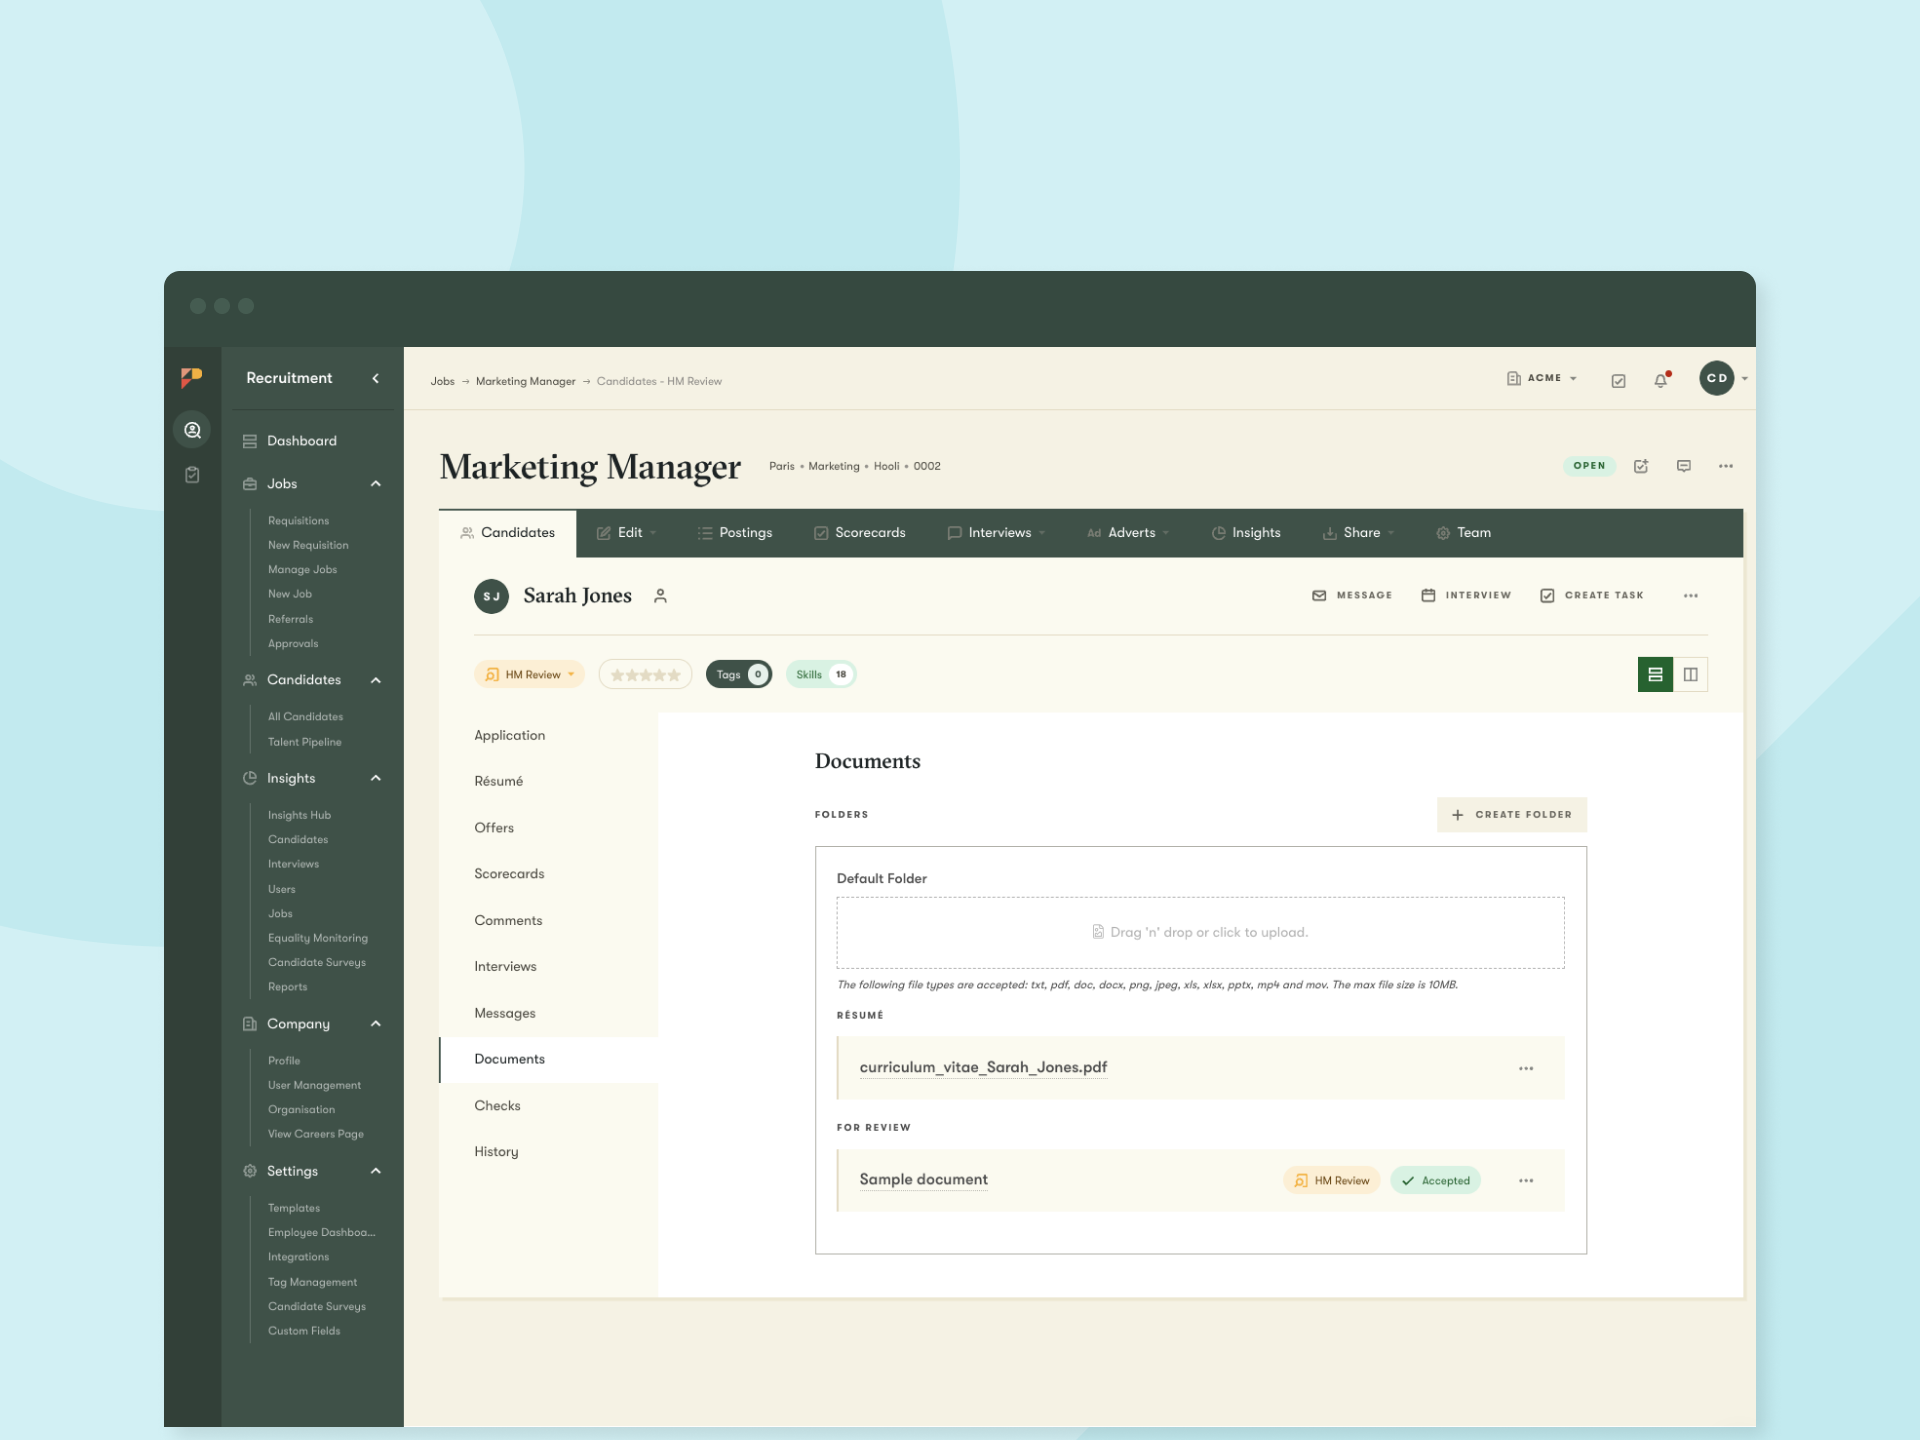
Task: Open more options for curriculum vitae file
Action: (1525, 1068)
